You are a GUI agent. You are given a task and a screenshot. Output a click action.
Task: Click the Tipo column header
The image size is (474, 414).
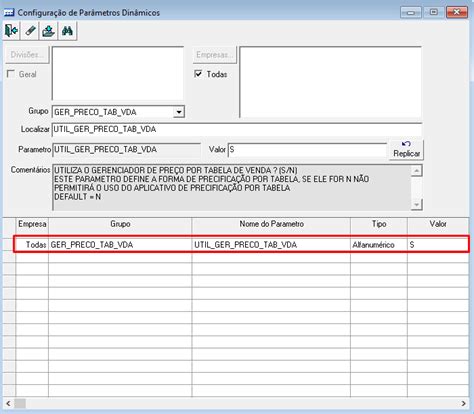coord(379,224)
